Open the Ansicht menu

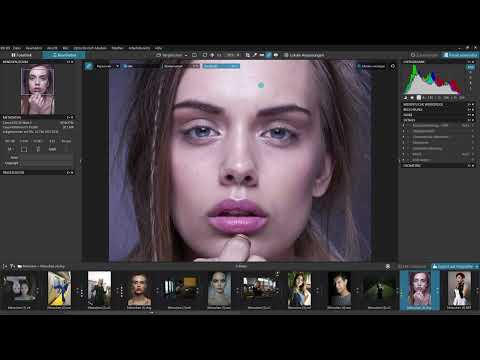pyautogui.click(x=52, y=48)
